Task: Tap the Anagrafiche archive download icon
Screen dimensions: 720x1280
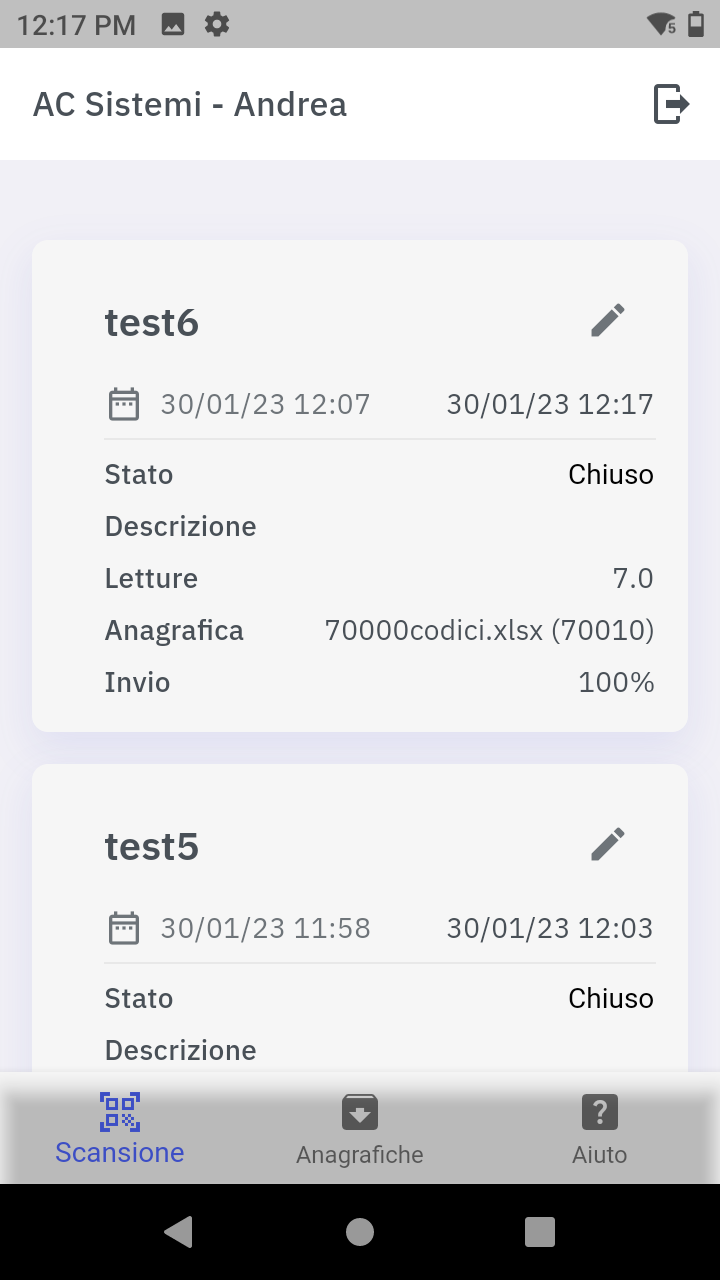Action: point(360,1112)
